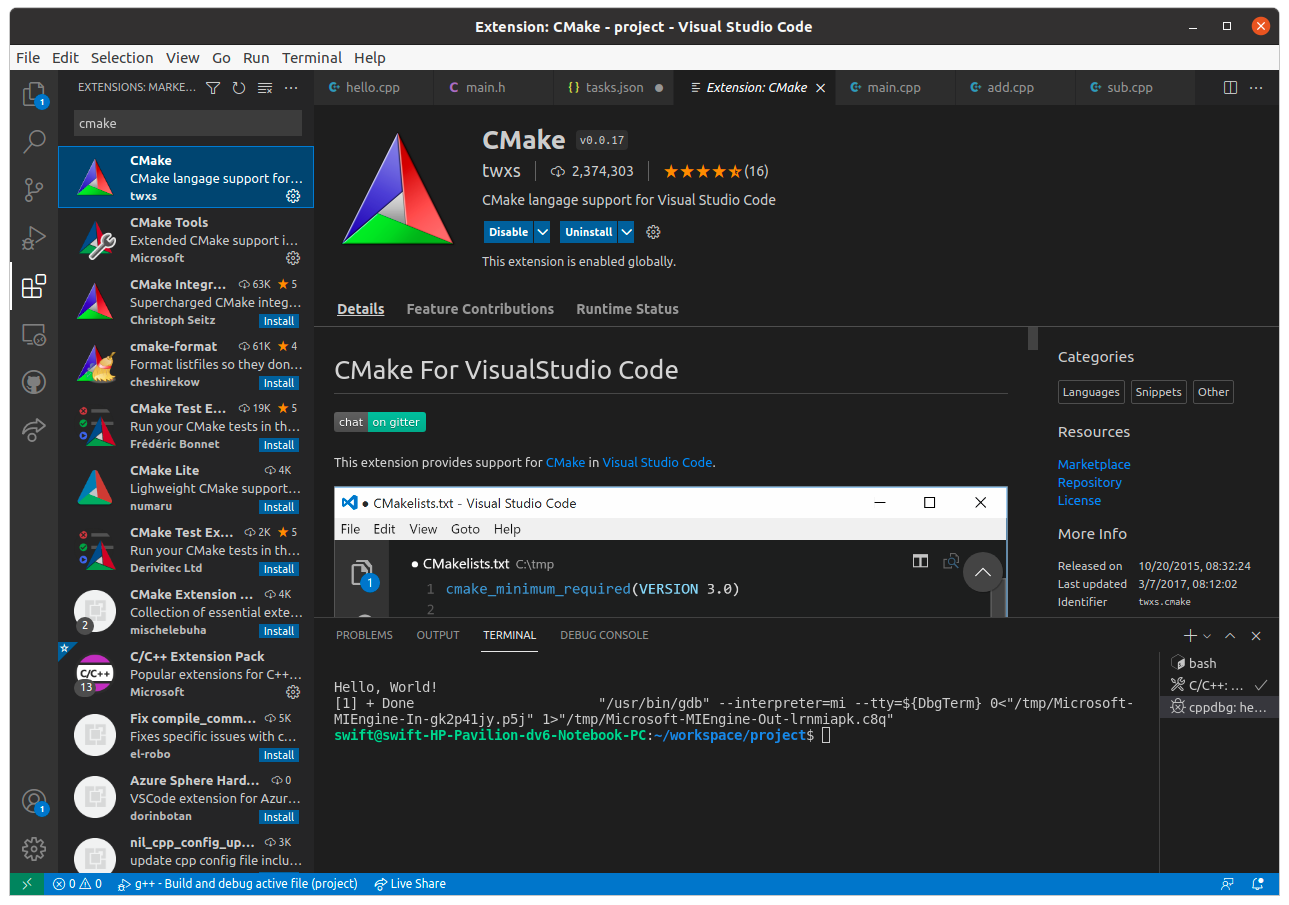1289x905 pixels.
Task: Select the Extensions view icon
Action: pyautogui.click(x=34, y=287)
